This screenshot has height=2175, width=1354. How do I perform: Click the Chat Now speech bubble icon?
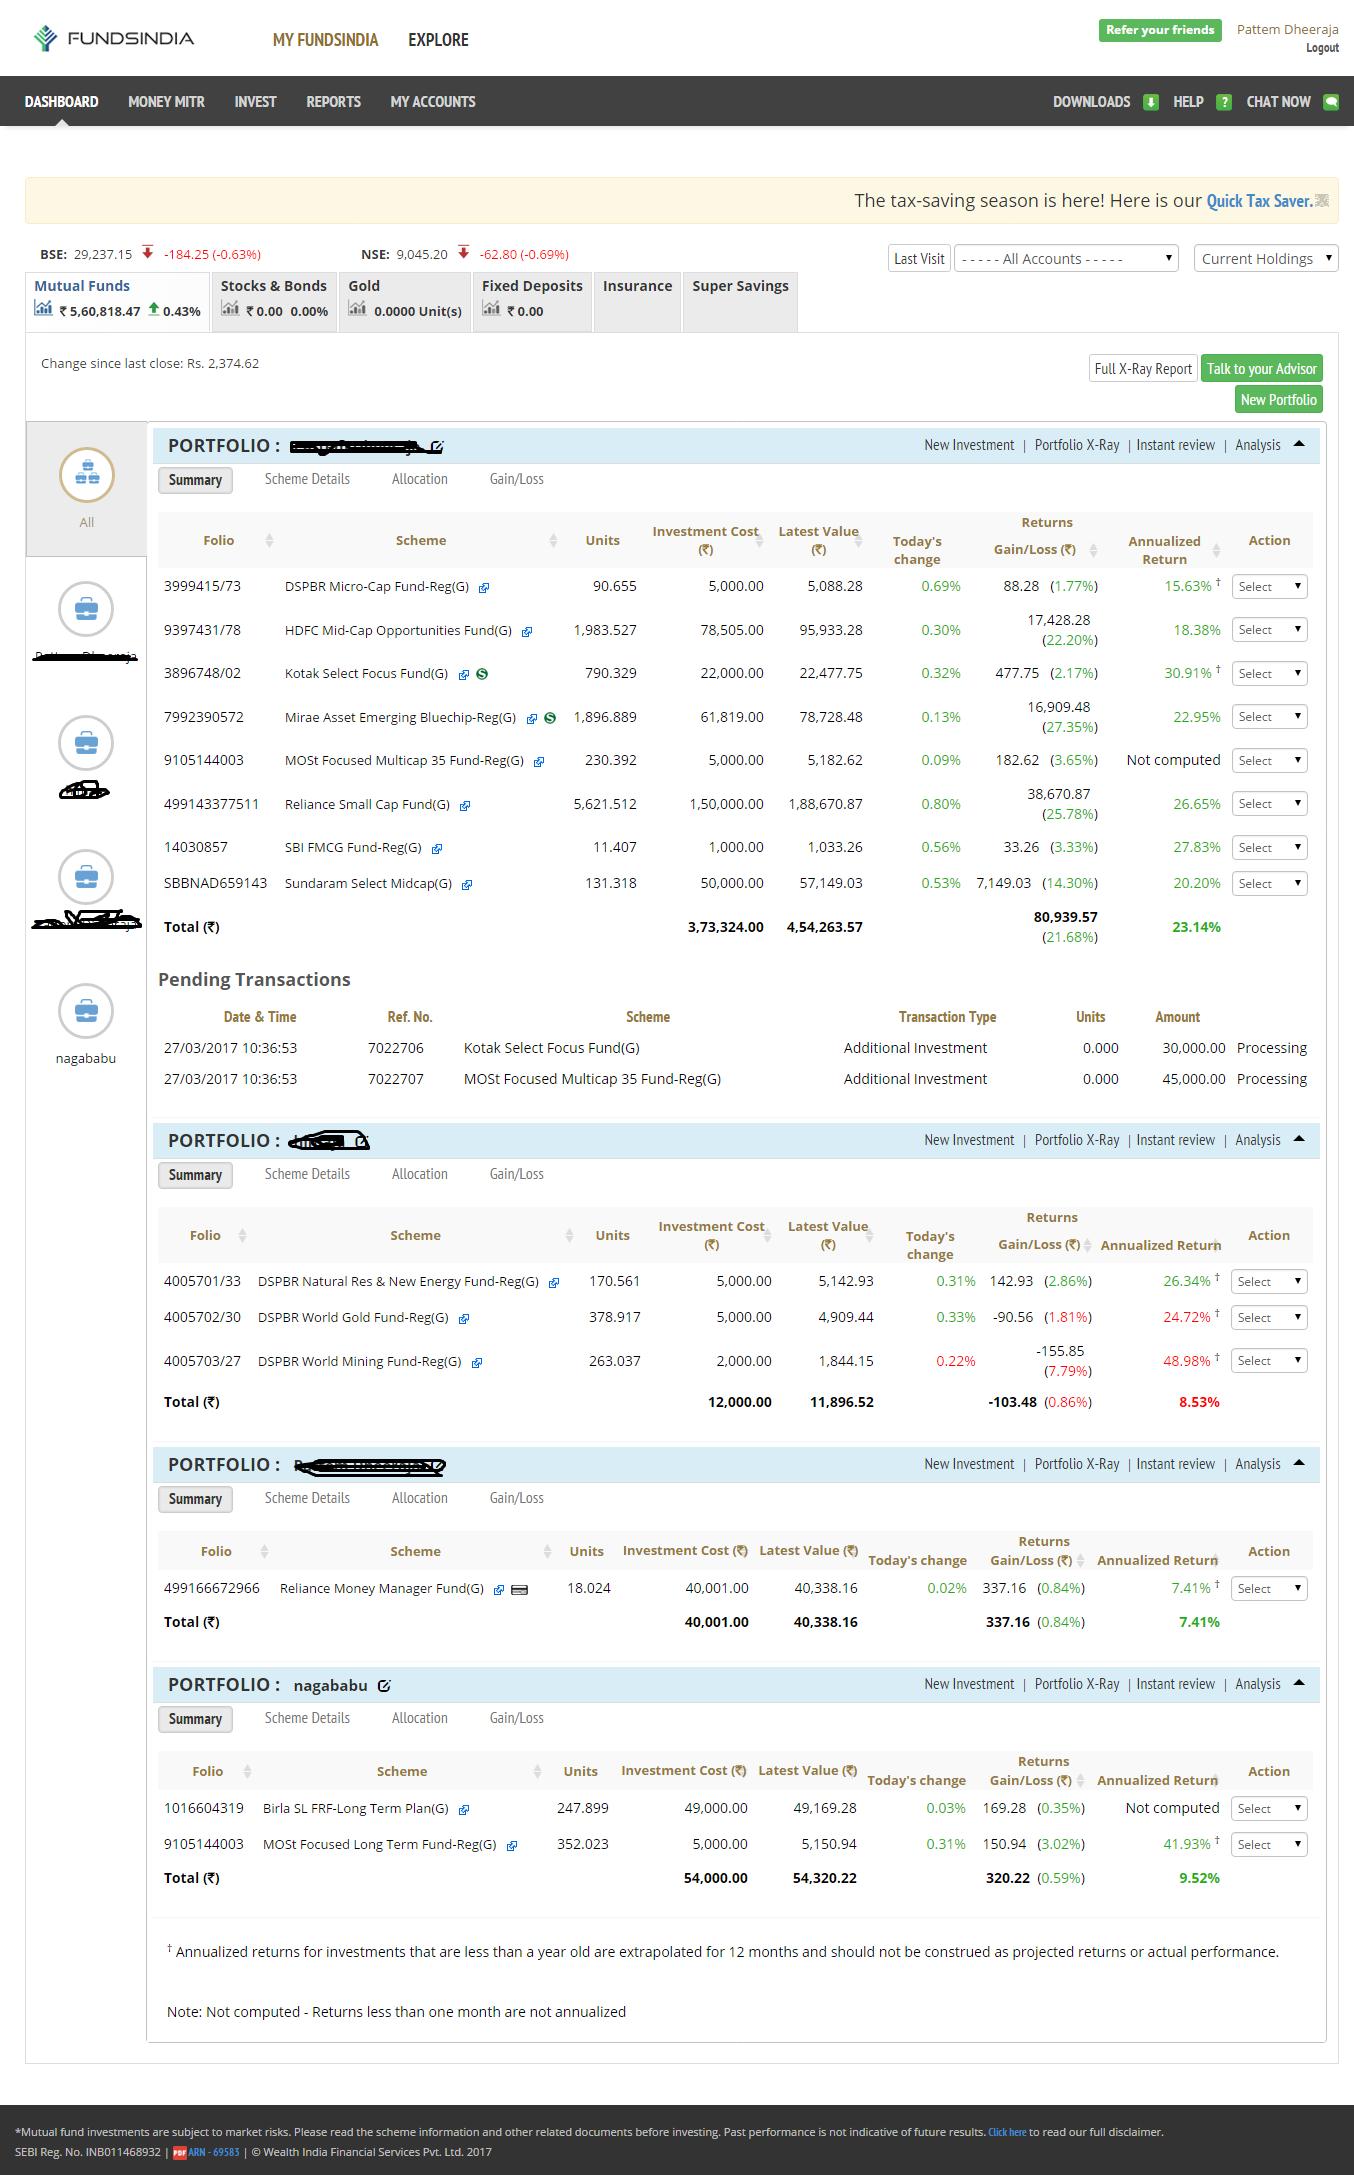coord(1330,102)
